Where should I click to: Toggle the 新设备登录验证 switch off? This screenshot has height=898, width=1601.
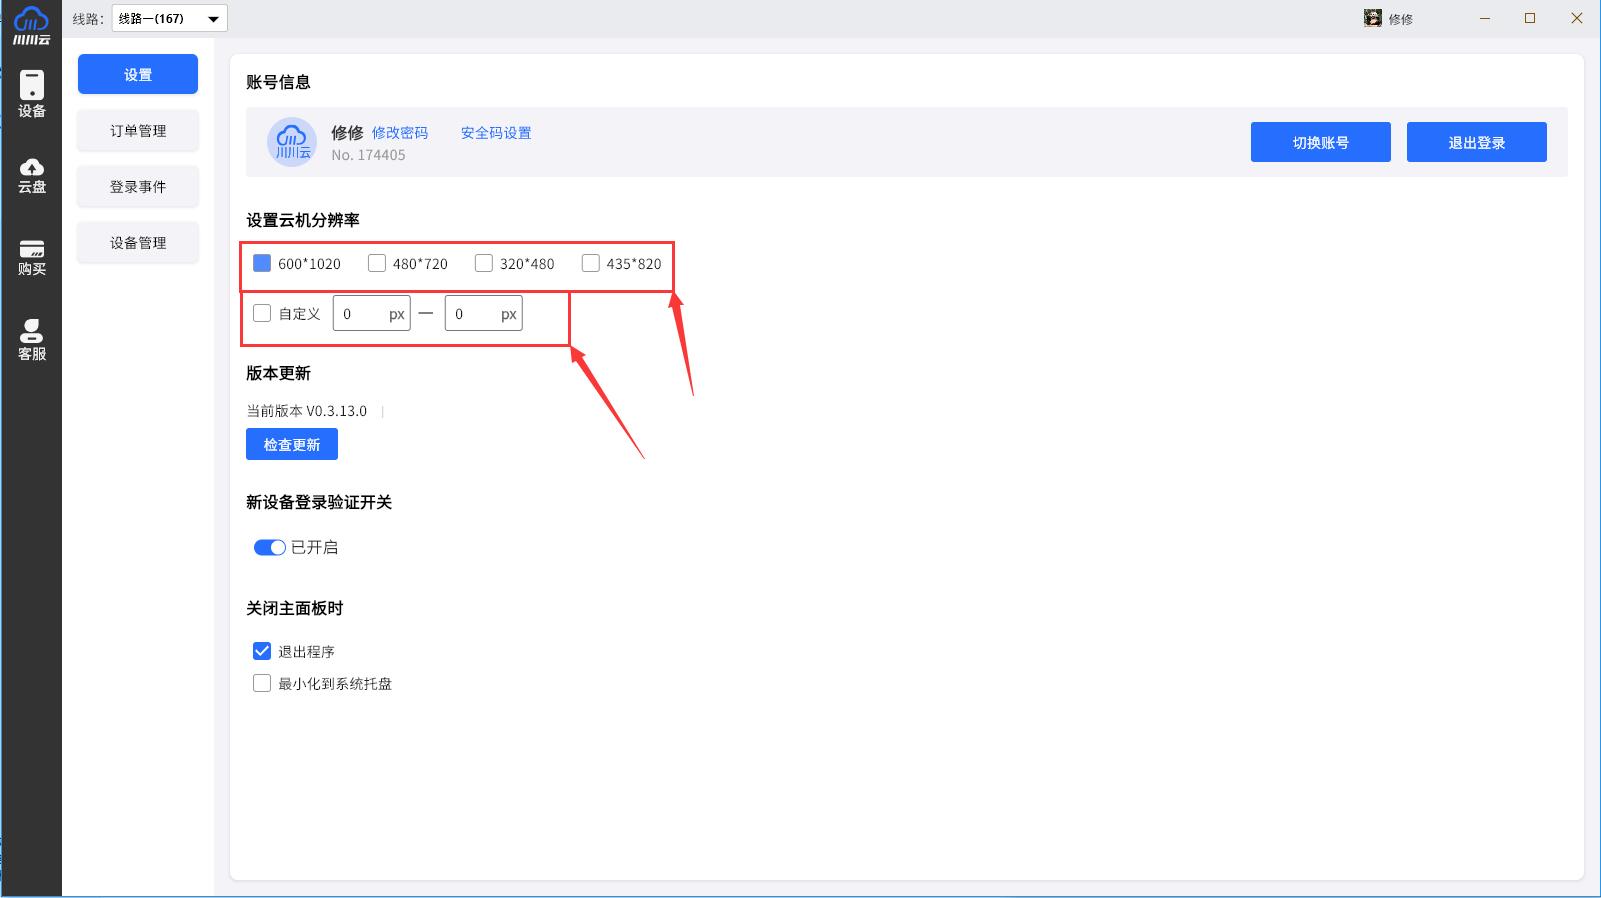pyautogui.click(x=269, y=547)
